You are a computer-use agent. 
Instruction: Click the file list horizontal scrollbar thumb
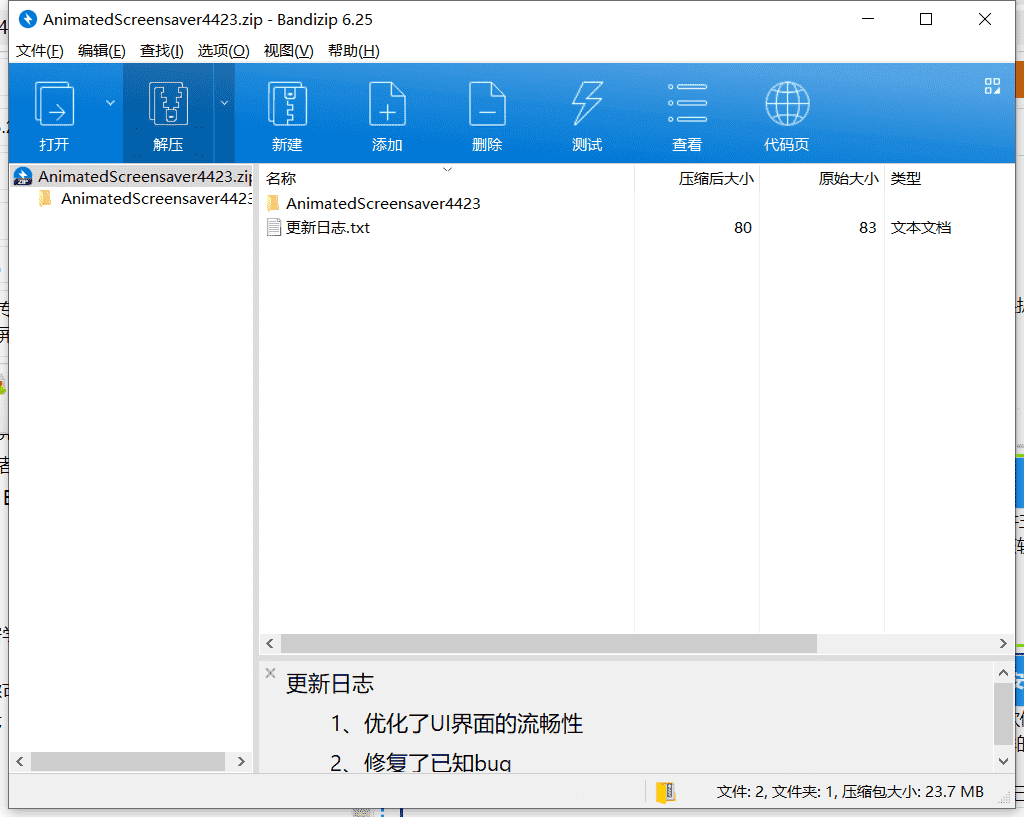(x=549, y=644)
